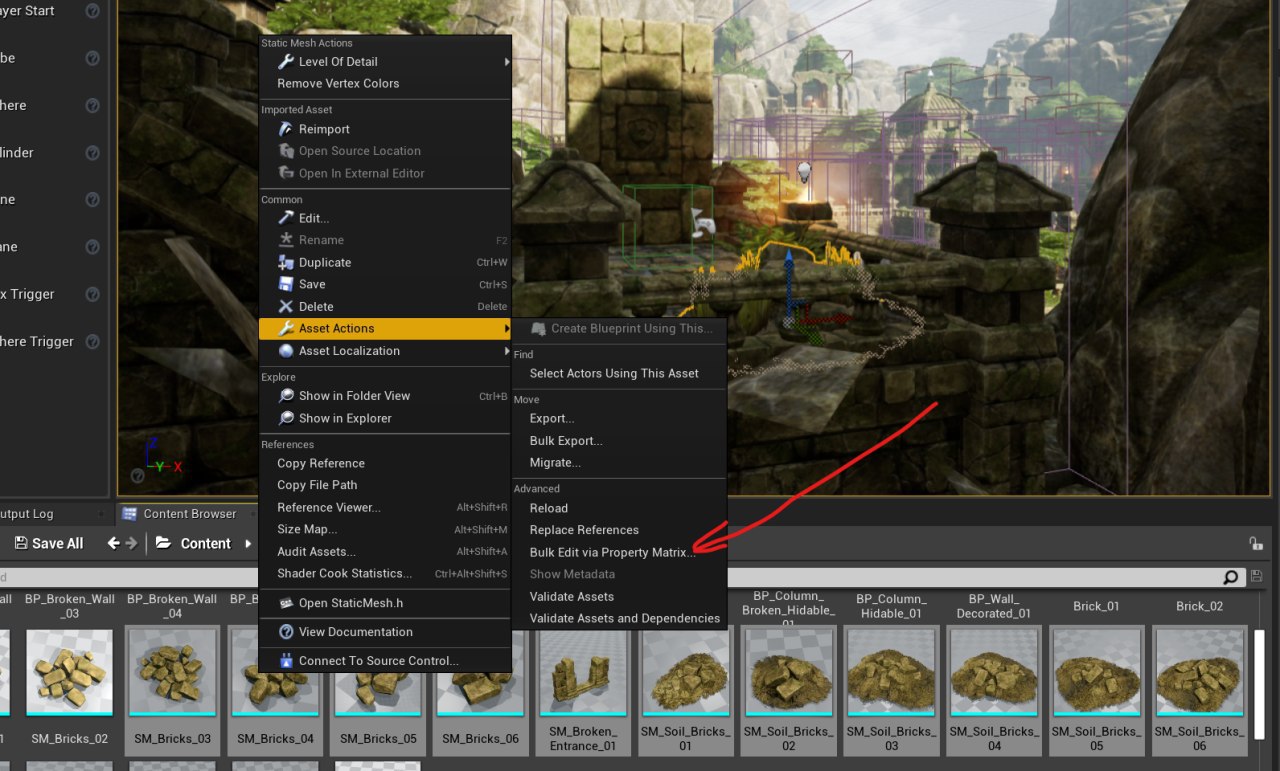Choose Migrate... in the submenu
1280x771 pixels.
tap(618, 462)
